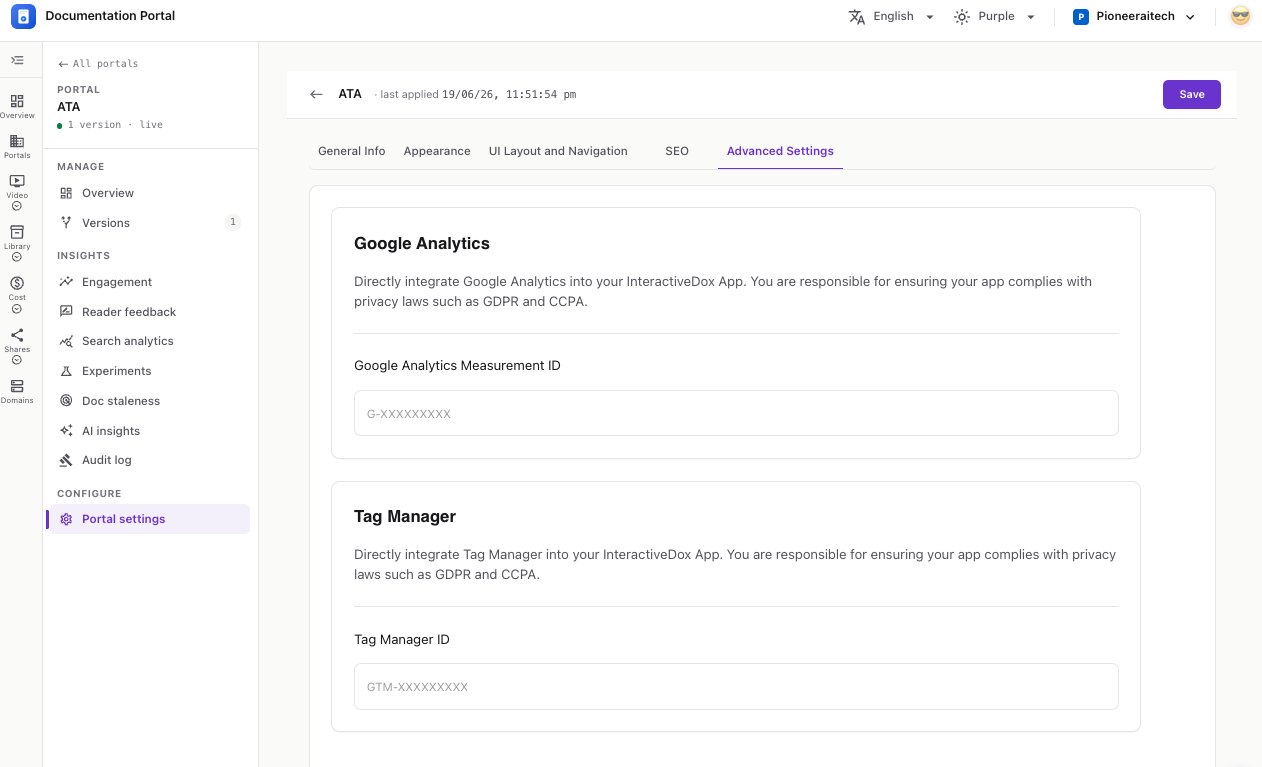Click the translate language icon

pos(857,17)
